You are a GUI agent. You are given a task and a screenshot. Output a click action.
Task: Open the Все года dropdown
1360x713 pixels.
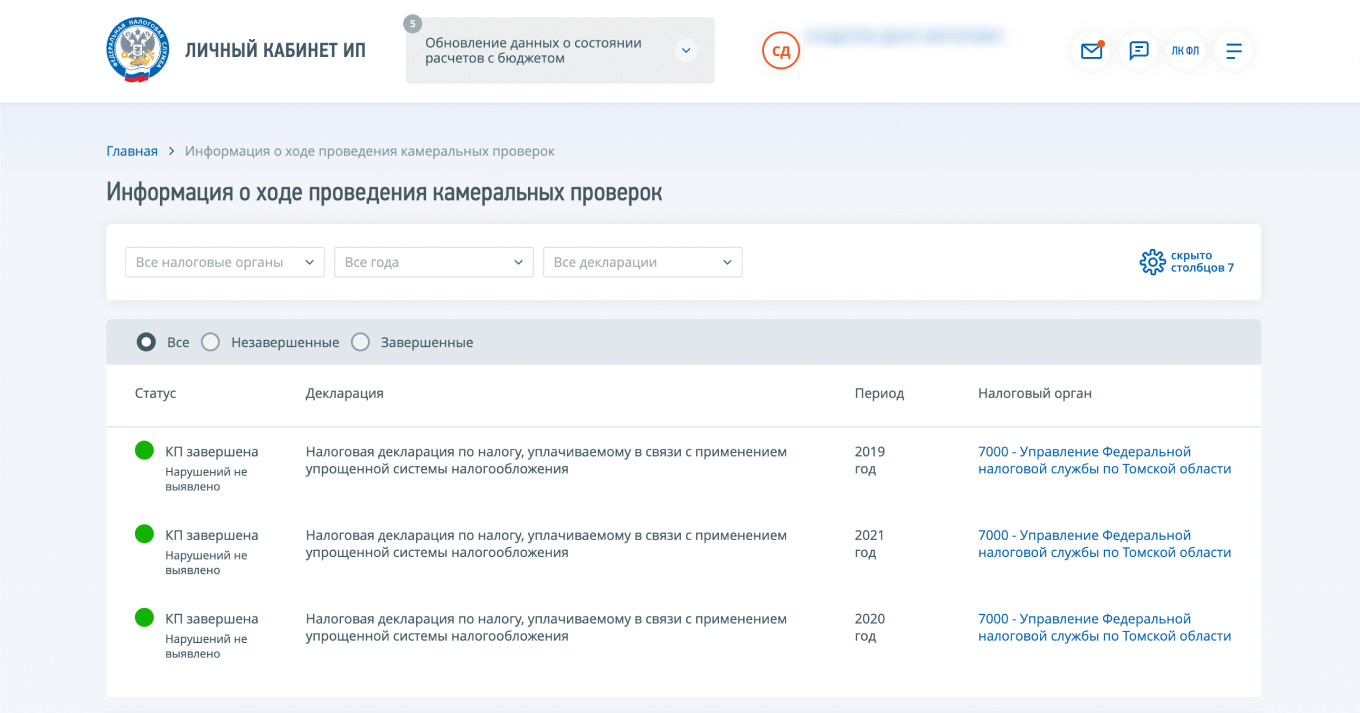point(433,261)
